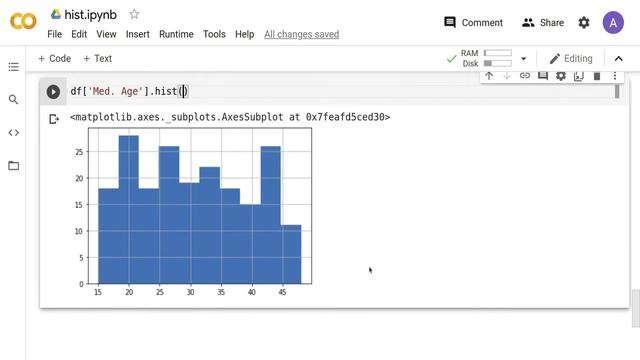Open notebook settings gear
Screen dimensions: 640x360
(x=584, y=22)
